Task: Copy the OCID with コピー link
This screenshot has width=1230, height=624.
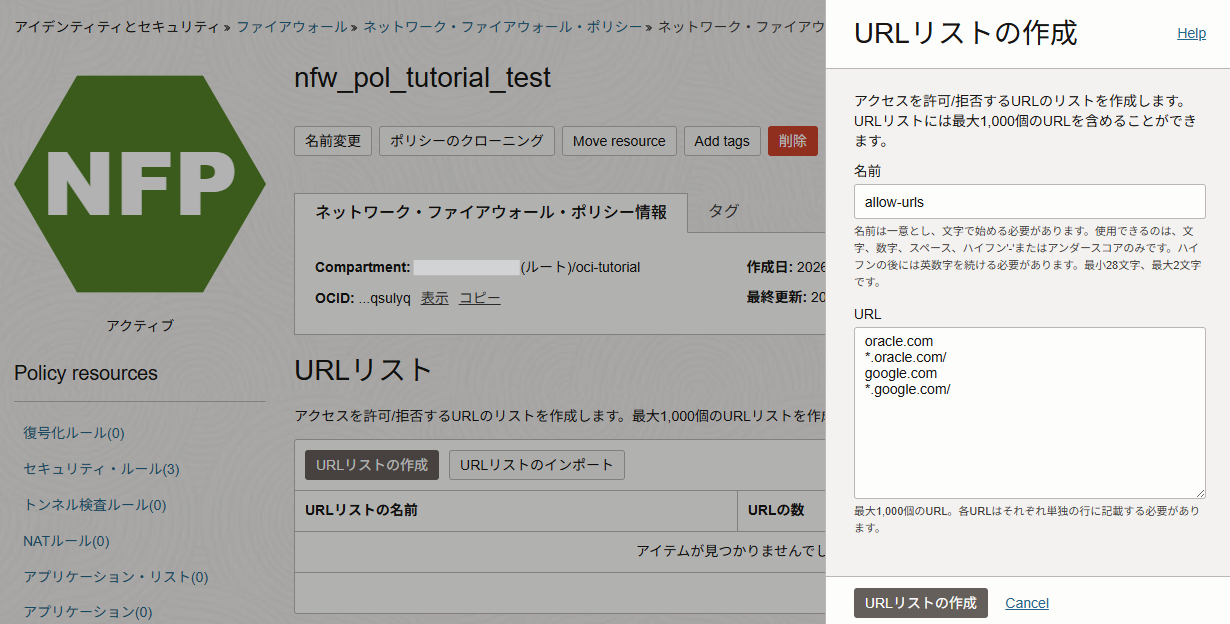Action: (x=480, y=298)
